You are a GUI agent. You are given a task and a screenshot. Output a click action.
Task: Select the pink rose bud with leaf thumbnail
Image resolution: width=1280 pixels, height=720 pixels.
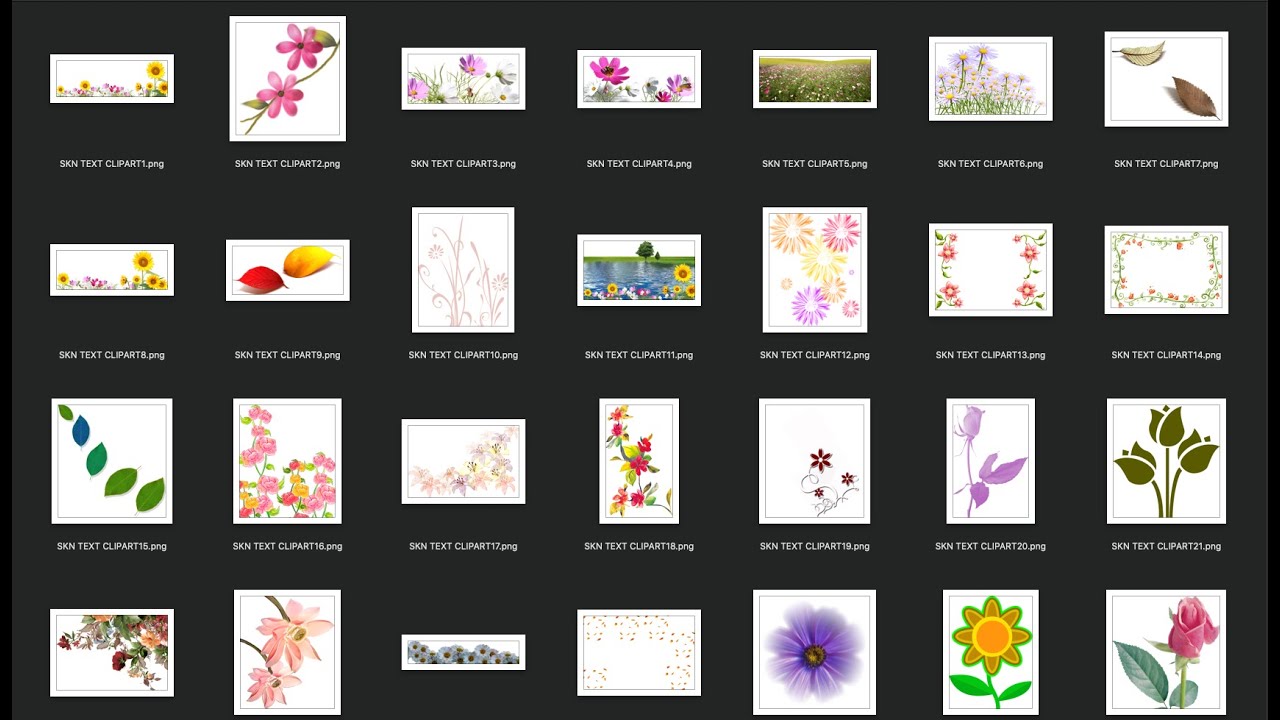pyautogui.click(x=1166, y=653)
